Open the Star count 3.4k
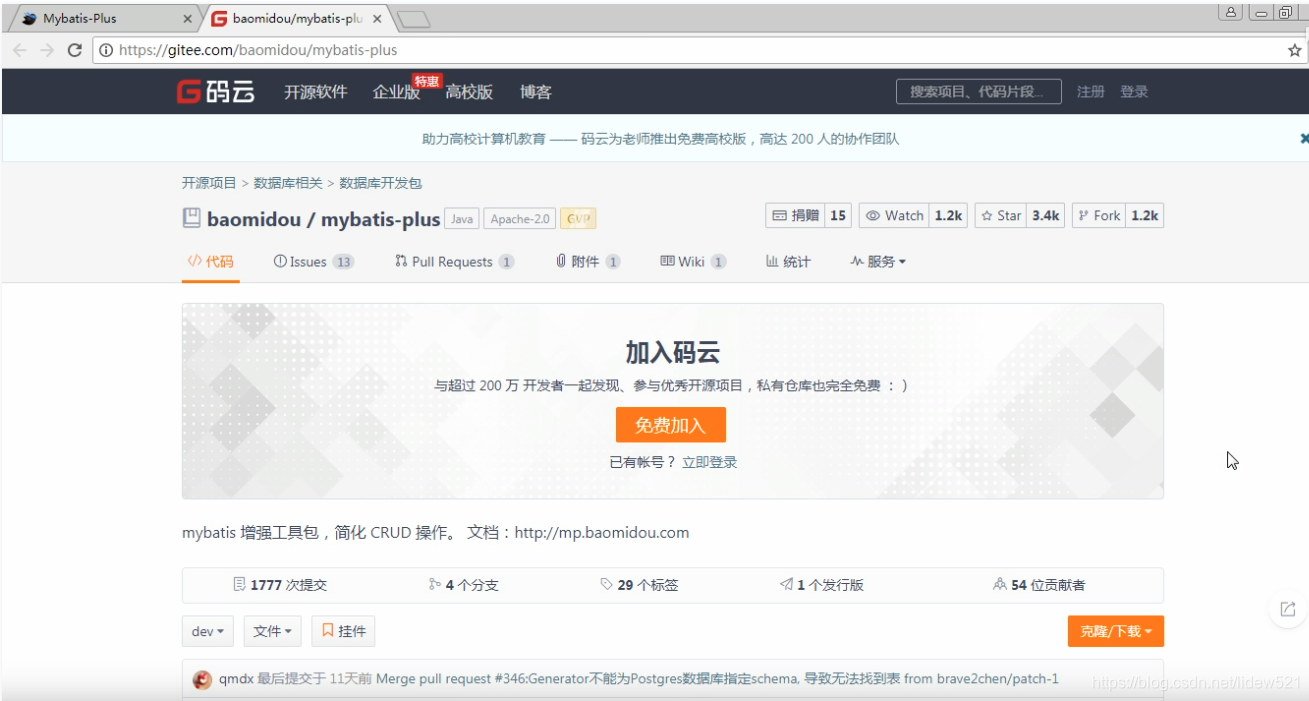This screenshot has height=701, width=1309. click(x=1046, y=215)
